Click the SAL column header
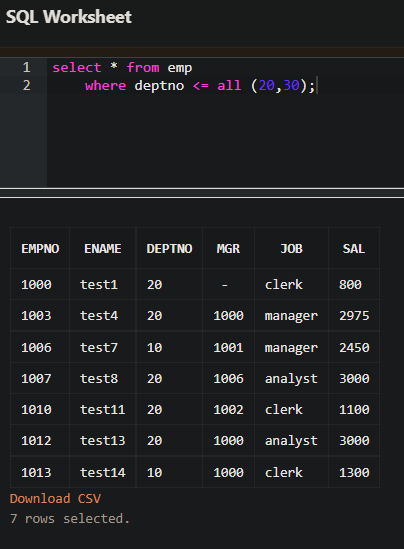Screen dimensions: 404x549 click(x=354, y=249)
